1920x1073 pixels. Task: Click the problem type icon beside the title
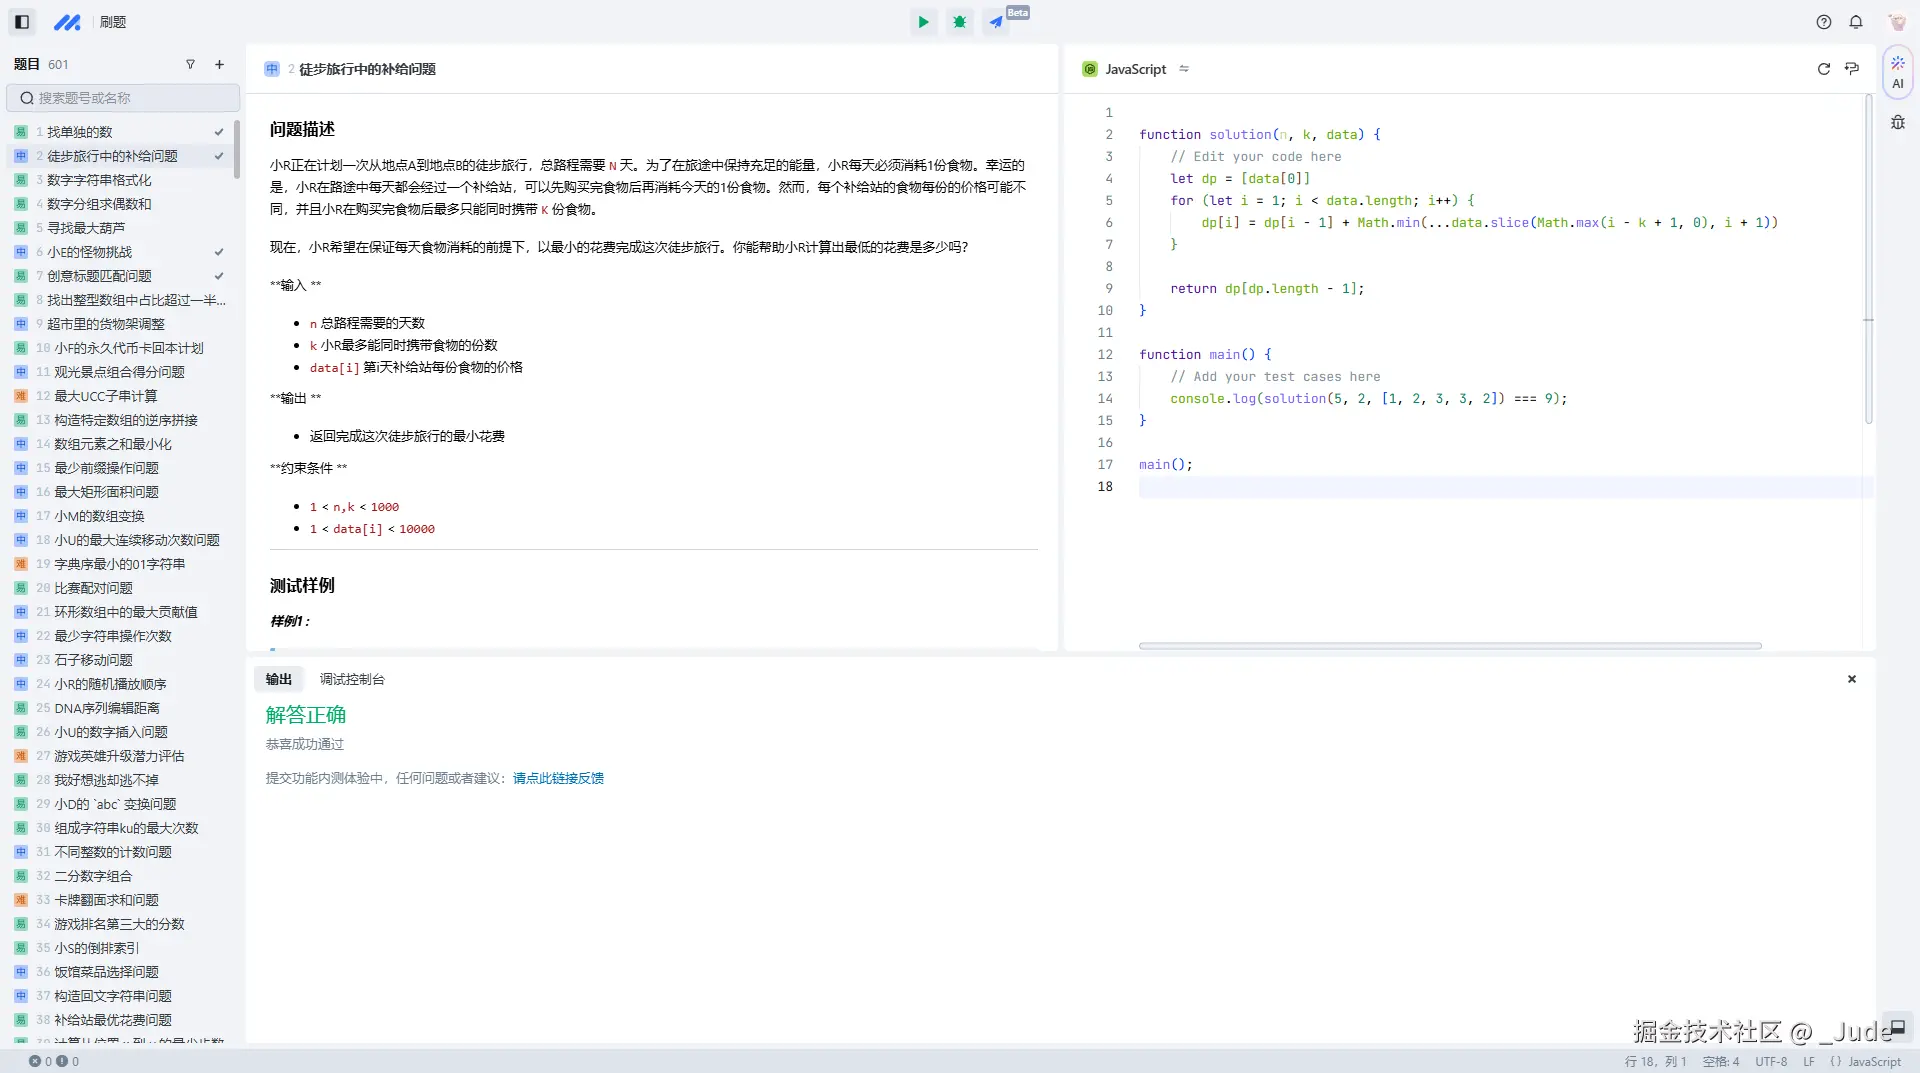pyautogui.click(x=272, y=69)
